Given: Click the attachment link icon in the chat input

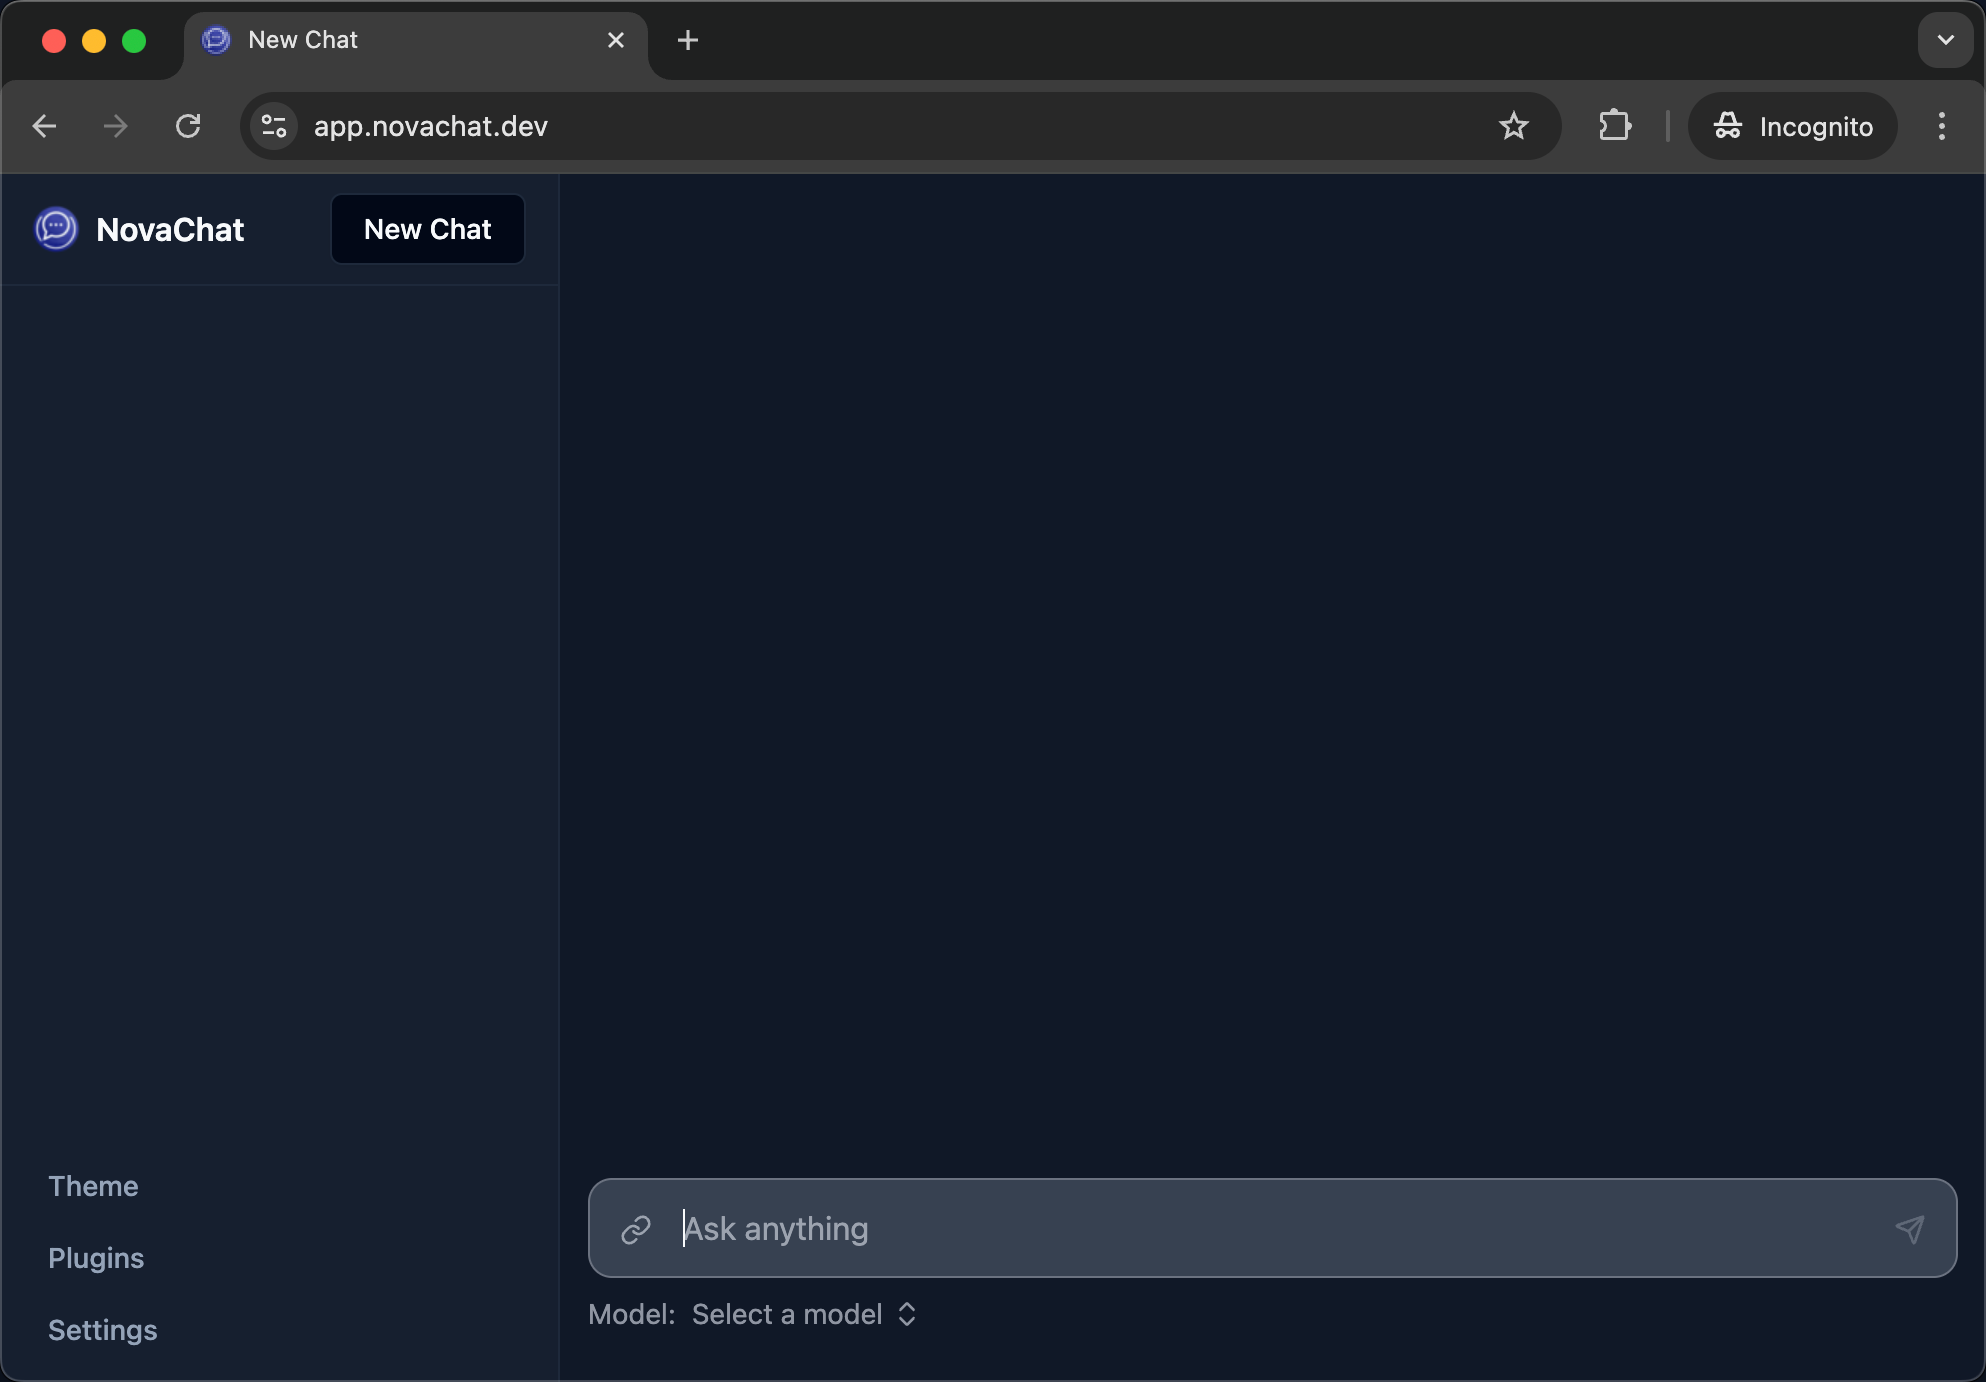Looking at the screenshot, I should 636,1229.
